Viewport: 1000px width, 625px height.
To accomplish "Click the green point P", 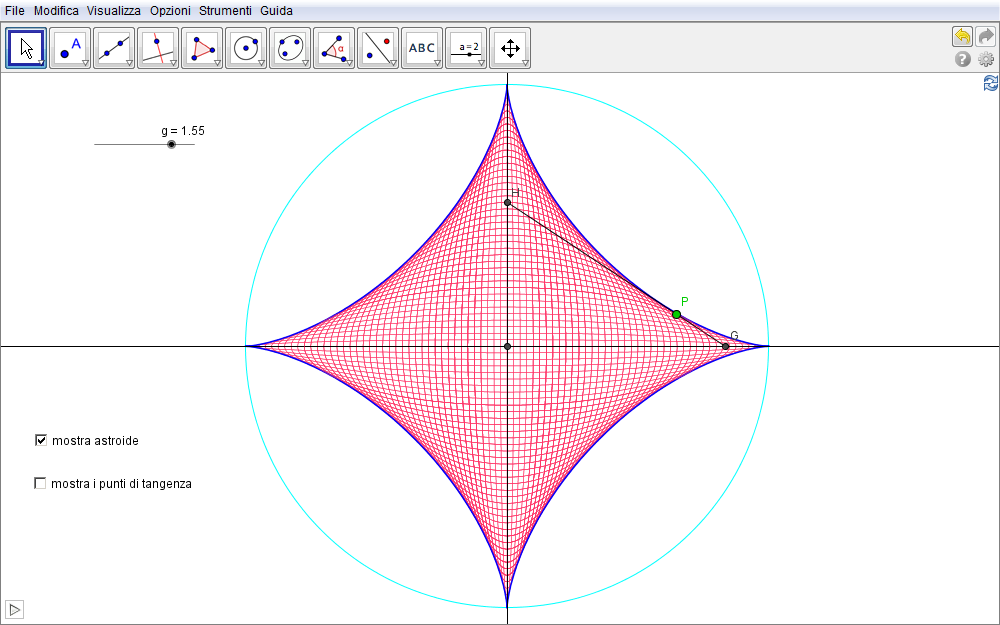I will click(x=677, y=315).
